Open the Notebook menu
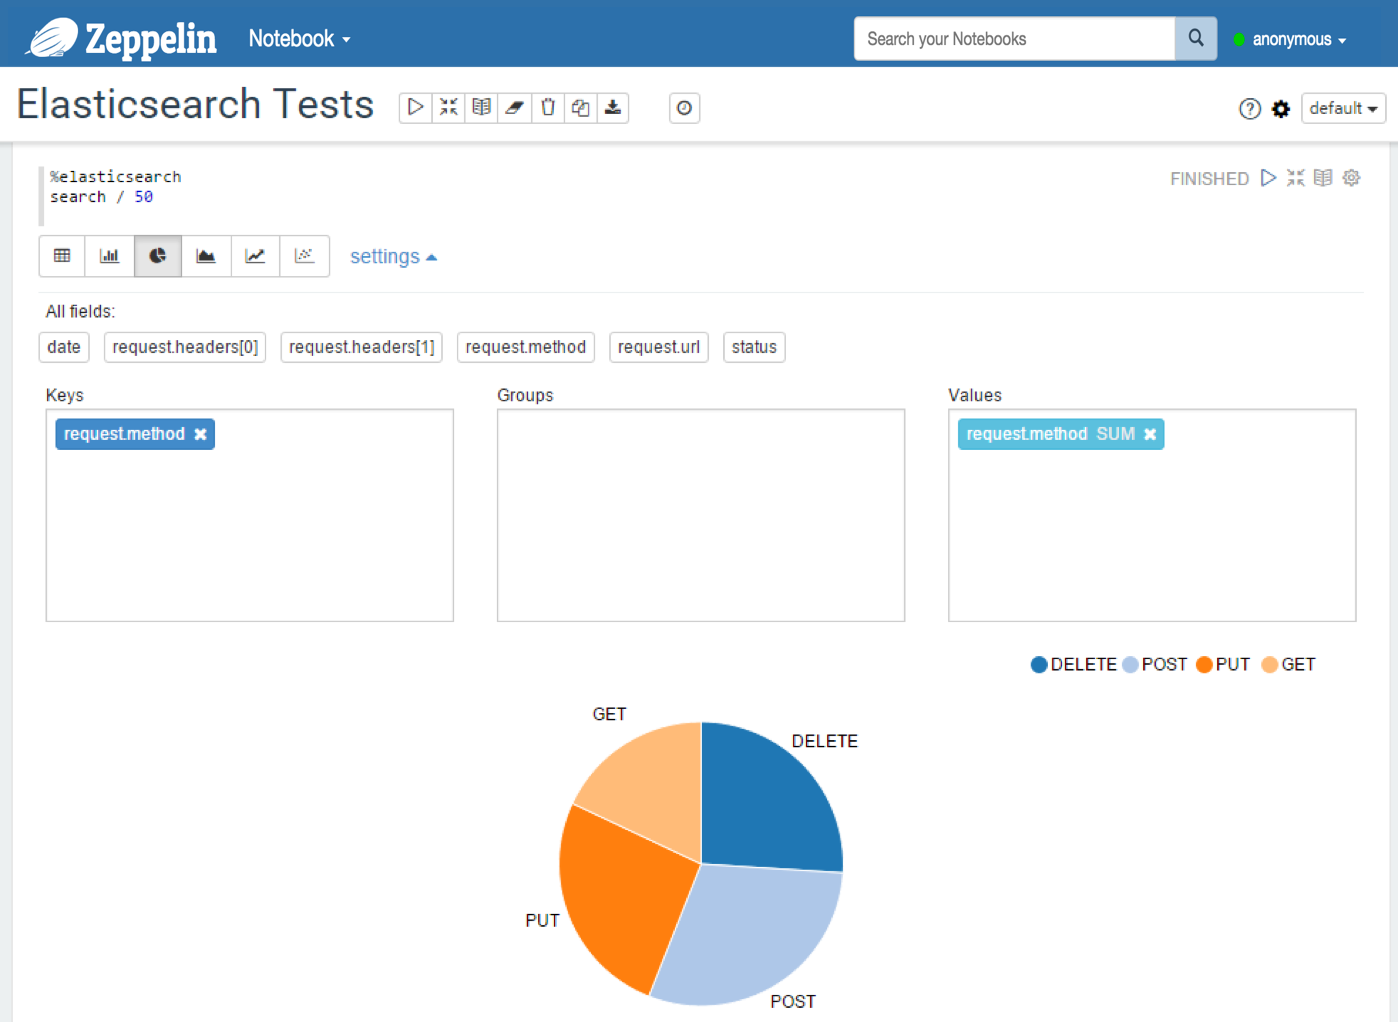 299,39
